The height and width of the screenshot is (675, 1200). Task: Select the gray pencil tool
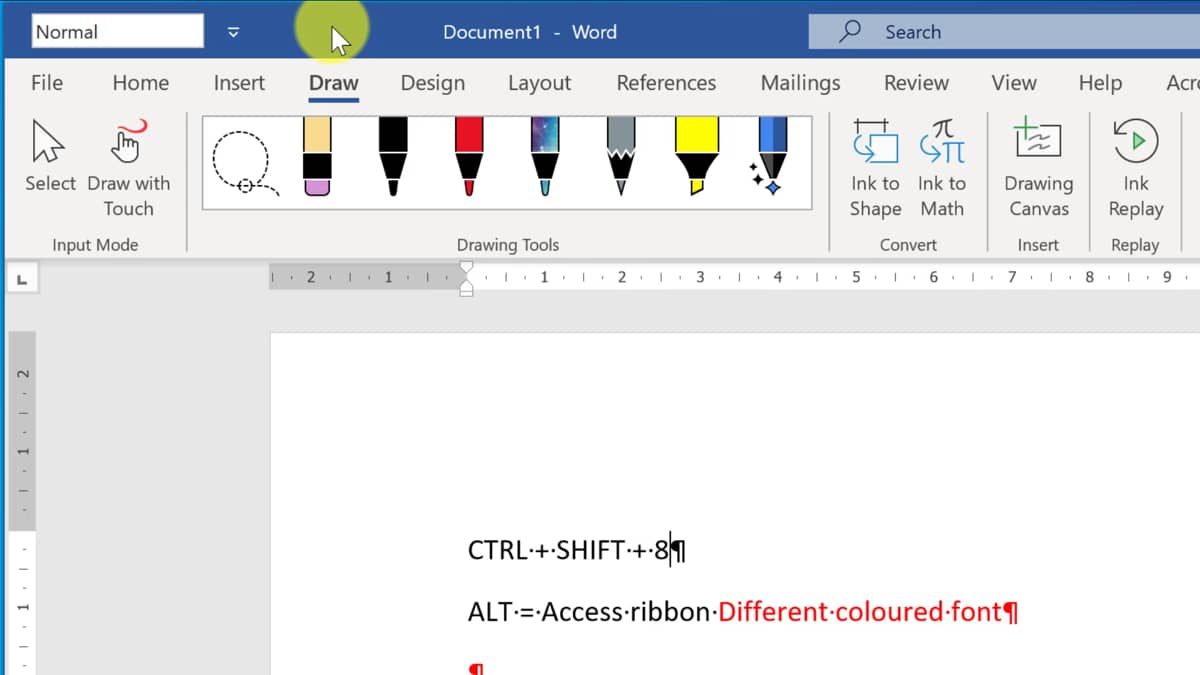[x=621, y=157]
